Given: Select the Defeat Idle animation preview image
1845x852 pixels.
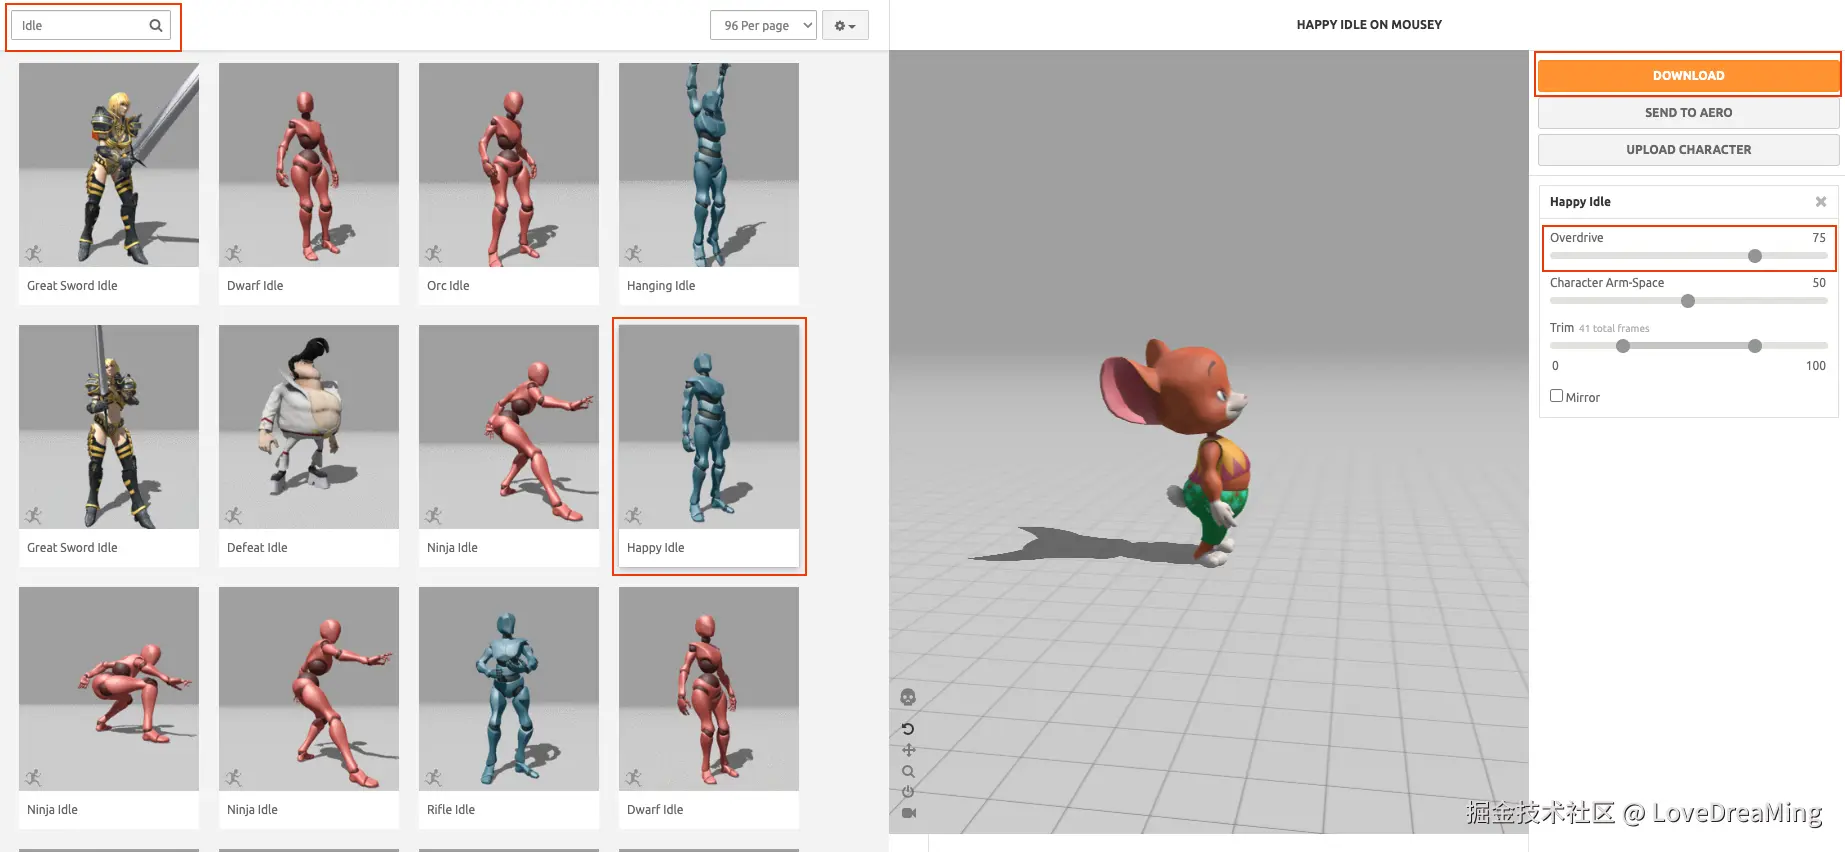Looking at the screenshot, I should 309,427.
